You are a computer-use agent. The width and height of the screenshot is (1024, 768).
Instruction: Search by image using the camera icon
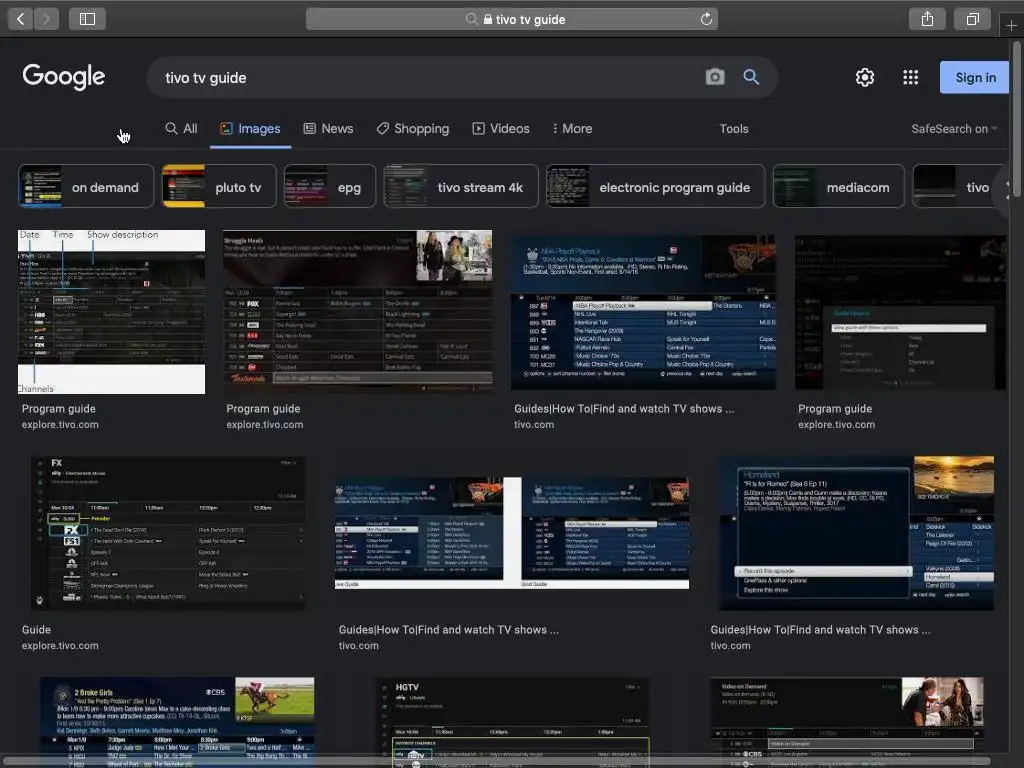715,77
